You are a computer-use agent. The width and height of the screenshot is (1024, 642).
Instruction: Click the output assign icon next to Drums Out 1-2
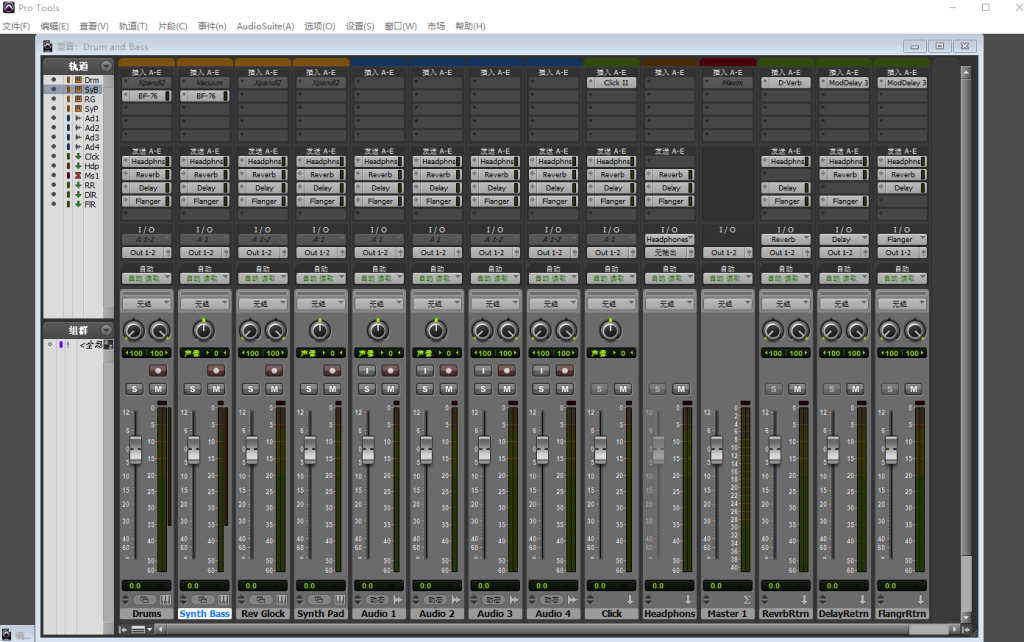pyautogui.click(x=168, y=252)
